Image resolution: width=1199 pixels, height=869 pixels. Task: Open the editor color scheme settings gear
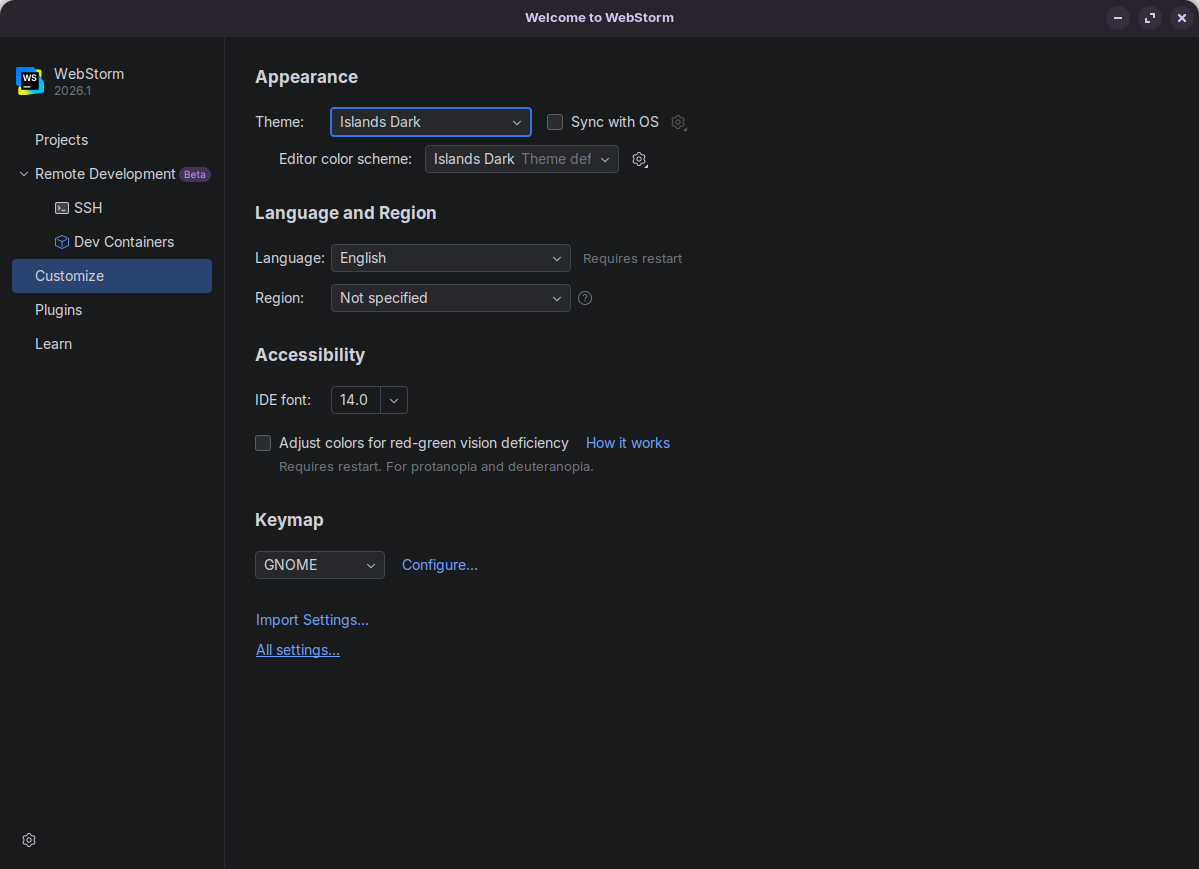[639, 159]
